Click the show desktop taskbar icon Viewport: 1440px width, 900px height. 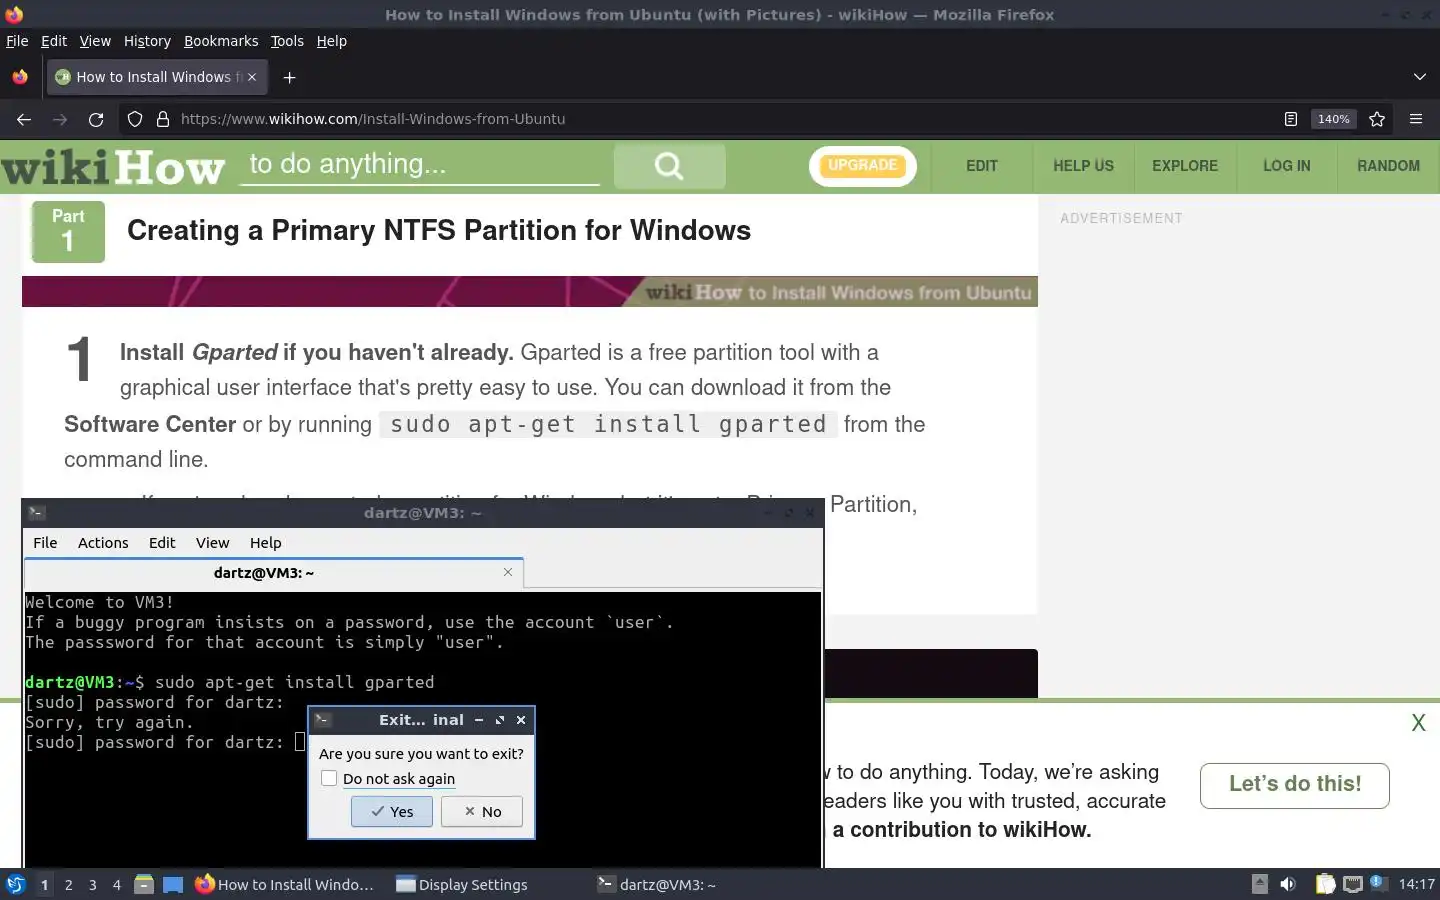tap(173, 884)
